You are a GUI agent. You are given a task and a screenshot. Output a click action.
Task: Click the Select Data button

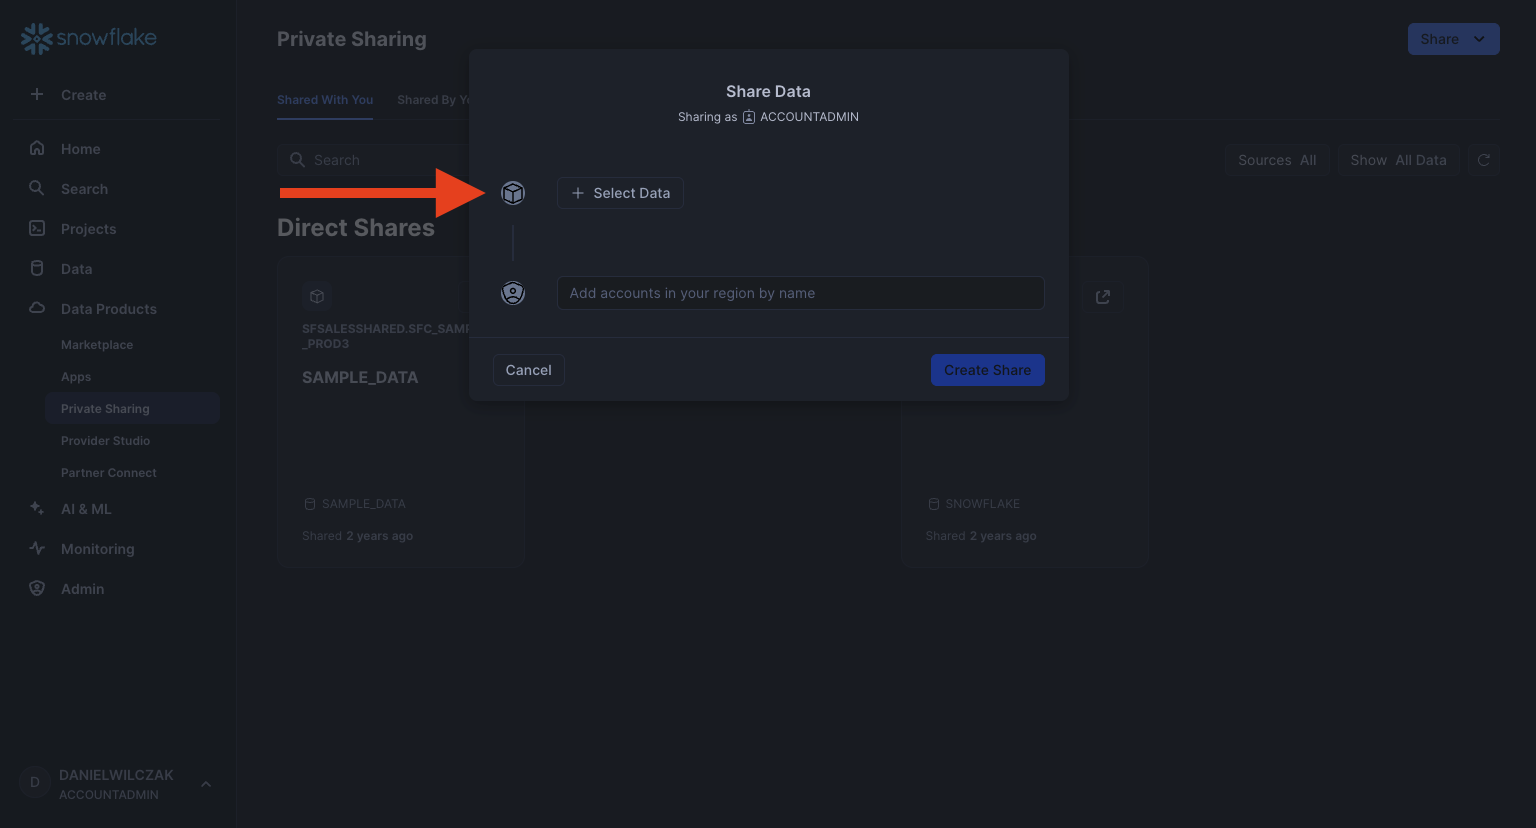click(x=620, y=193)
